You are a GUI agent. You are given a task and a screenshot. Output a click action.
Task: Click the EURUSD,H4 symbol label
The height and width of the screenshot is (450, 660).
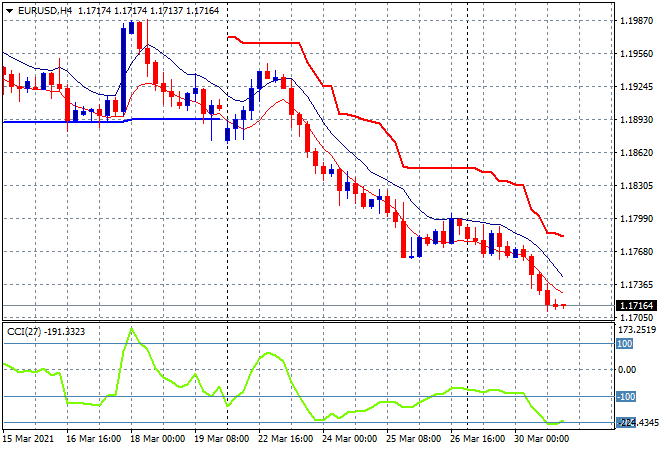pos(42,10)
